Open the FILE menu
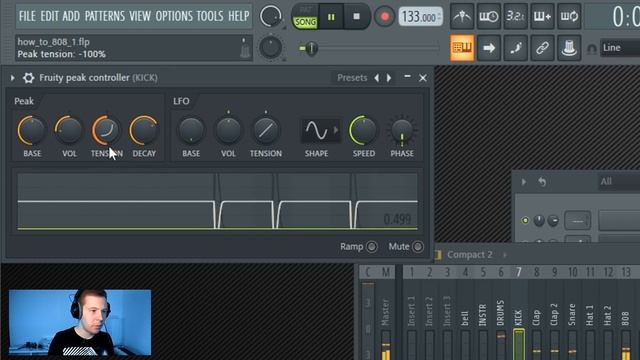 point(27,16)
